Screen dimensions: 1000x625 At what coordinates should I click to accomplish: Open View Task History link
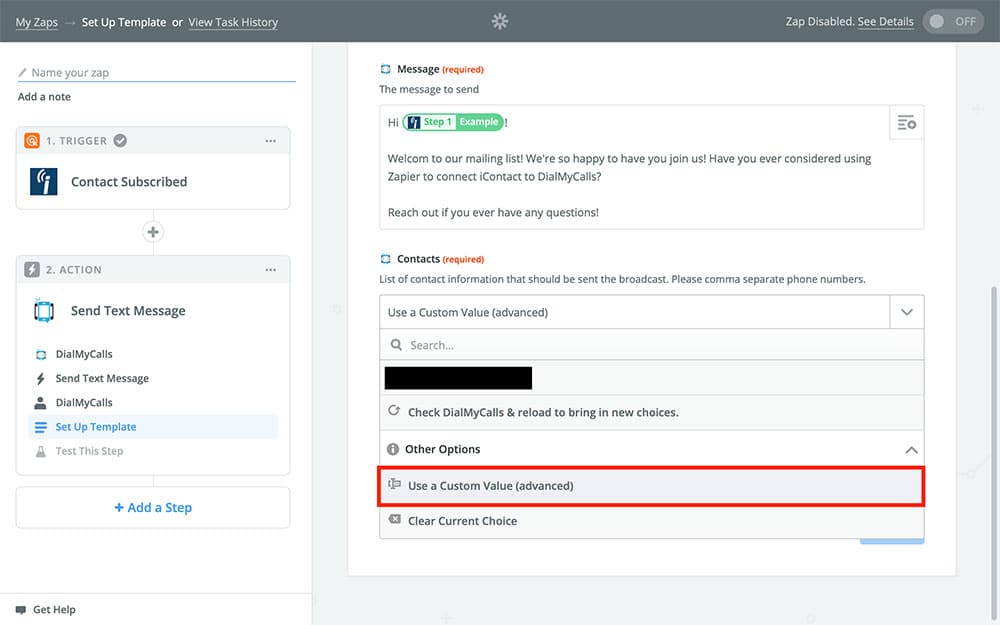tap(233, 22)
